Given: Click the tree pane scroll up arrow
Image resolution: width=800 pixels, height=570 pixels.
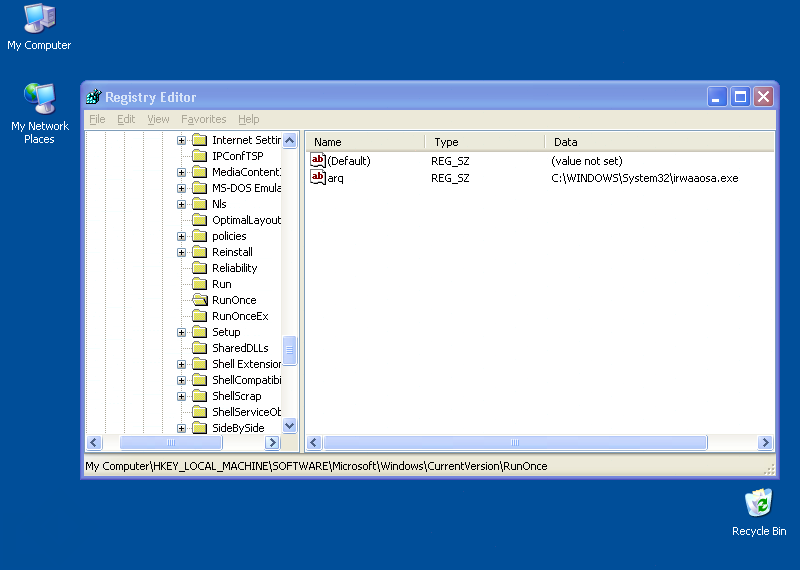Looking at the screenshot, I should 289,140.
